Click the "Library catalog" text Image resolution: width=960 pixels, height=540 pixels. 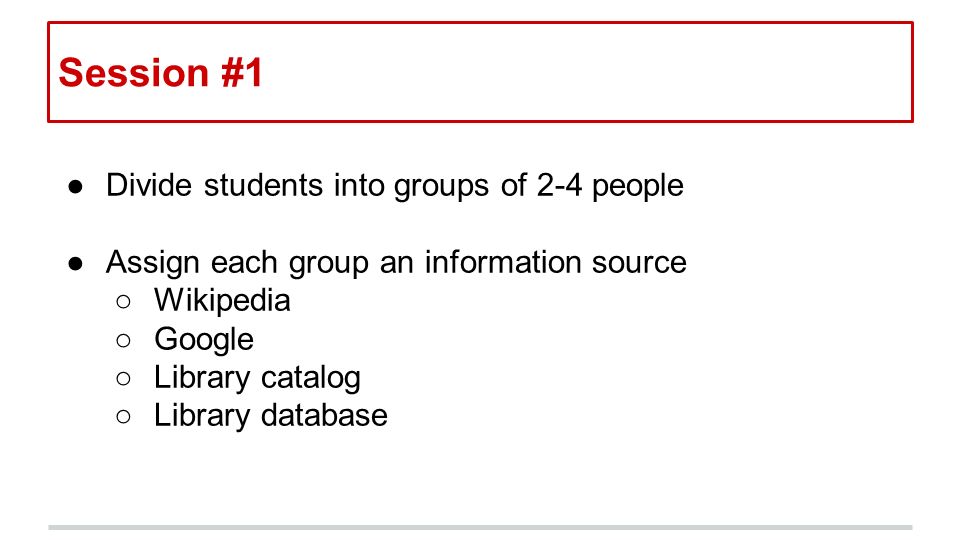[257, 378]
